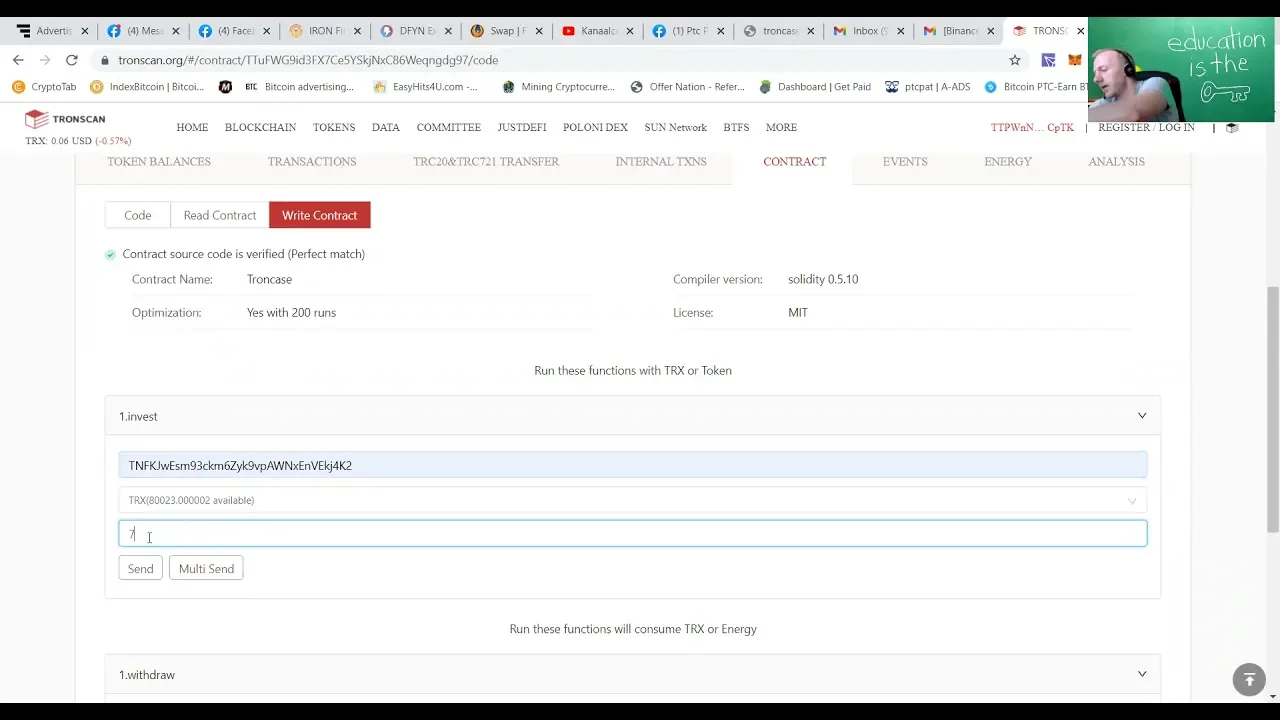The image size is (1280, 720).
Task: Open the CryptoTab bookmark
Action: (x=44, y=87)
